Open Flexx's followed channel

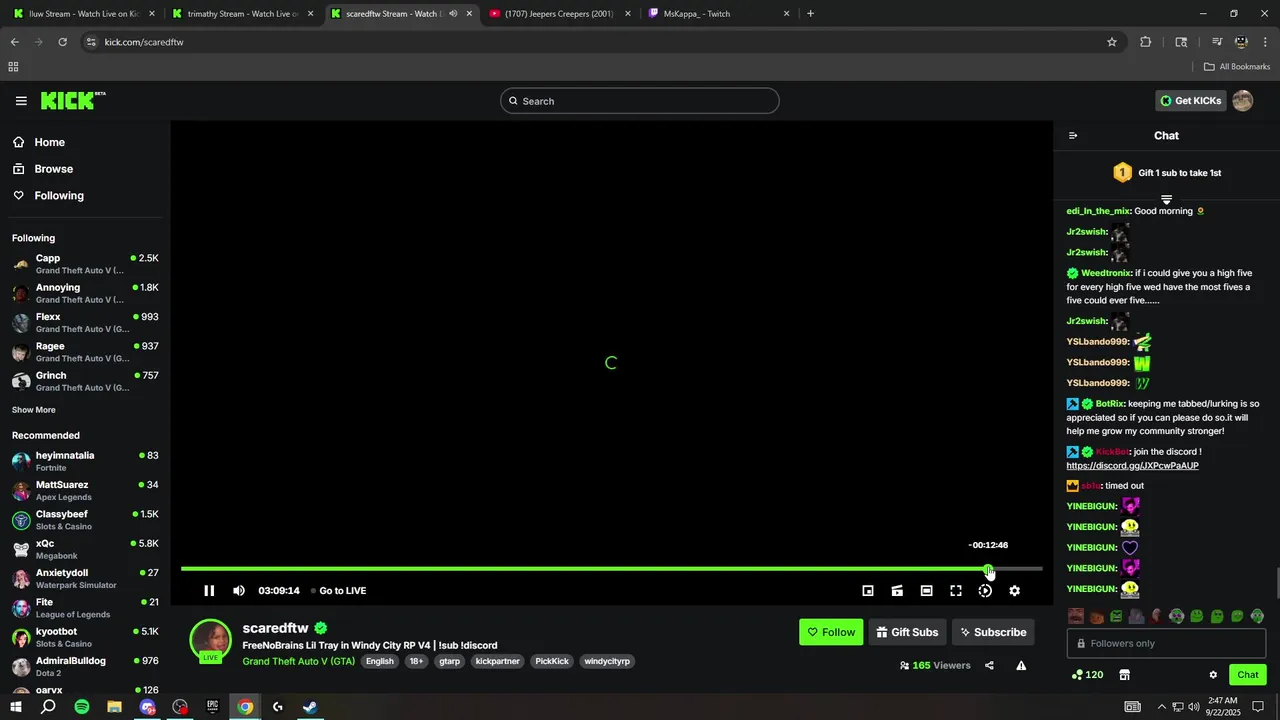click(85, 323)
